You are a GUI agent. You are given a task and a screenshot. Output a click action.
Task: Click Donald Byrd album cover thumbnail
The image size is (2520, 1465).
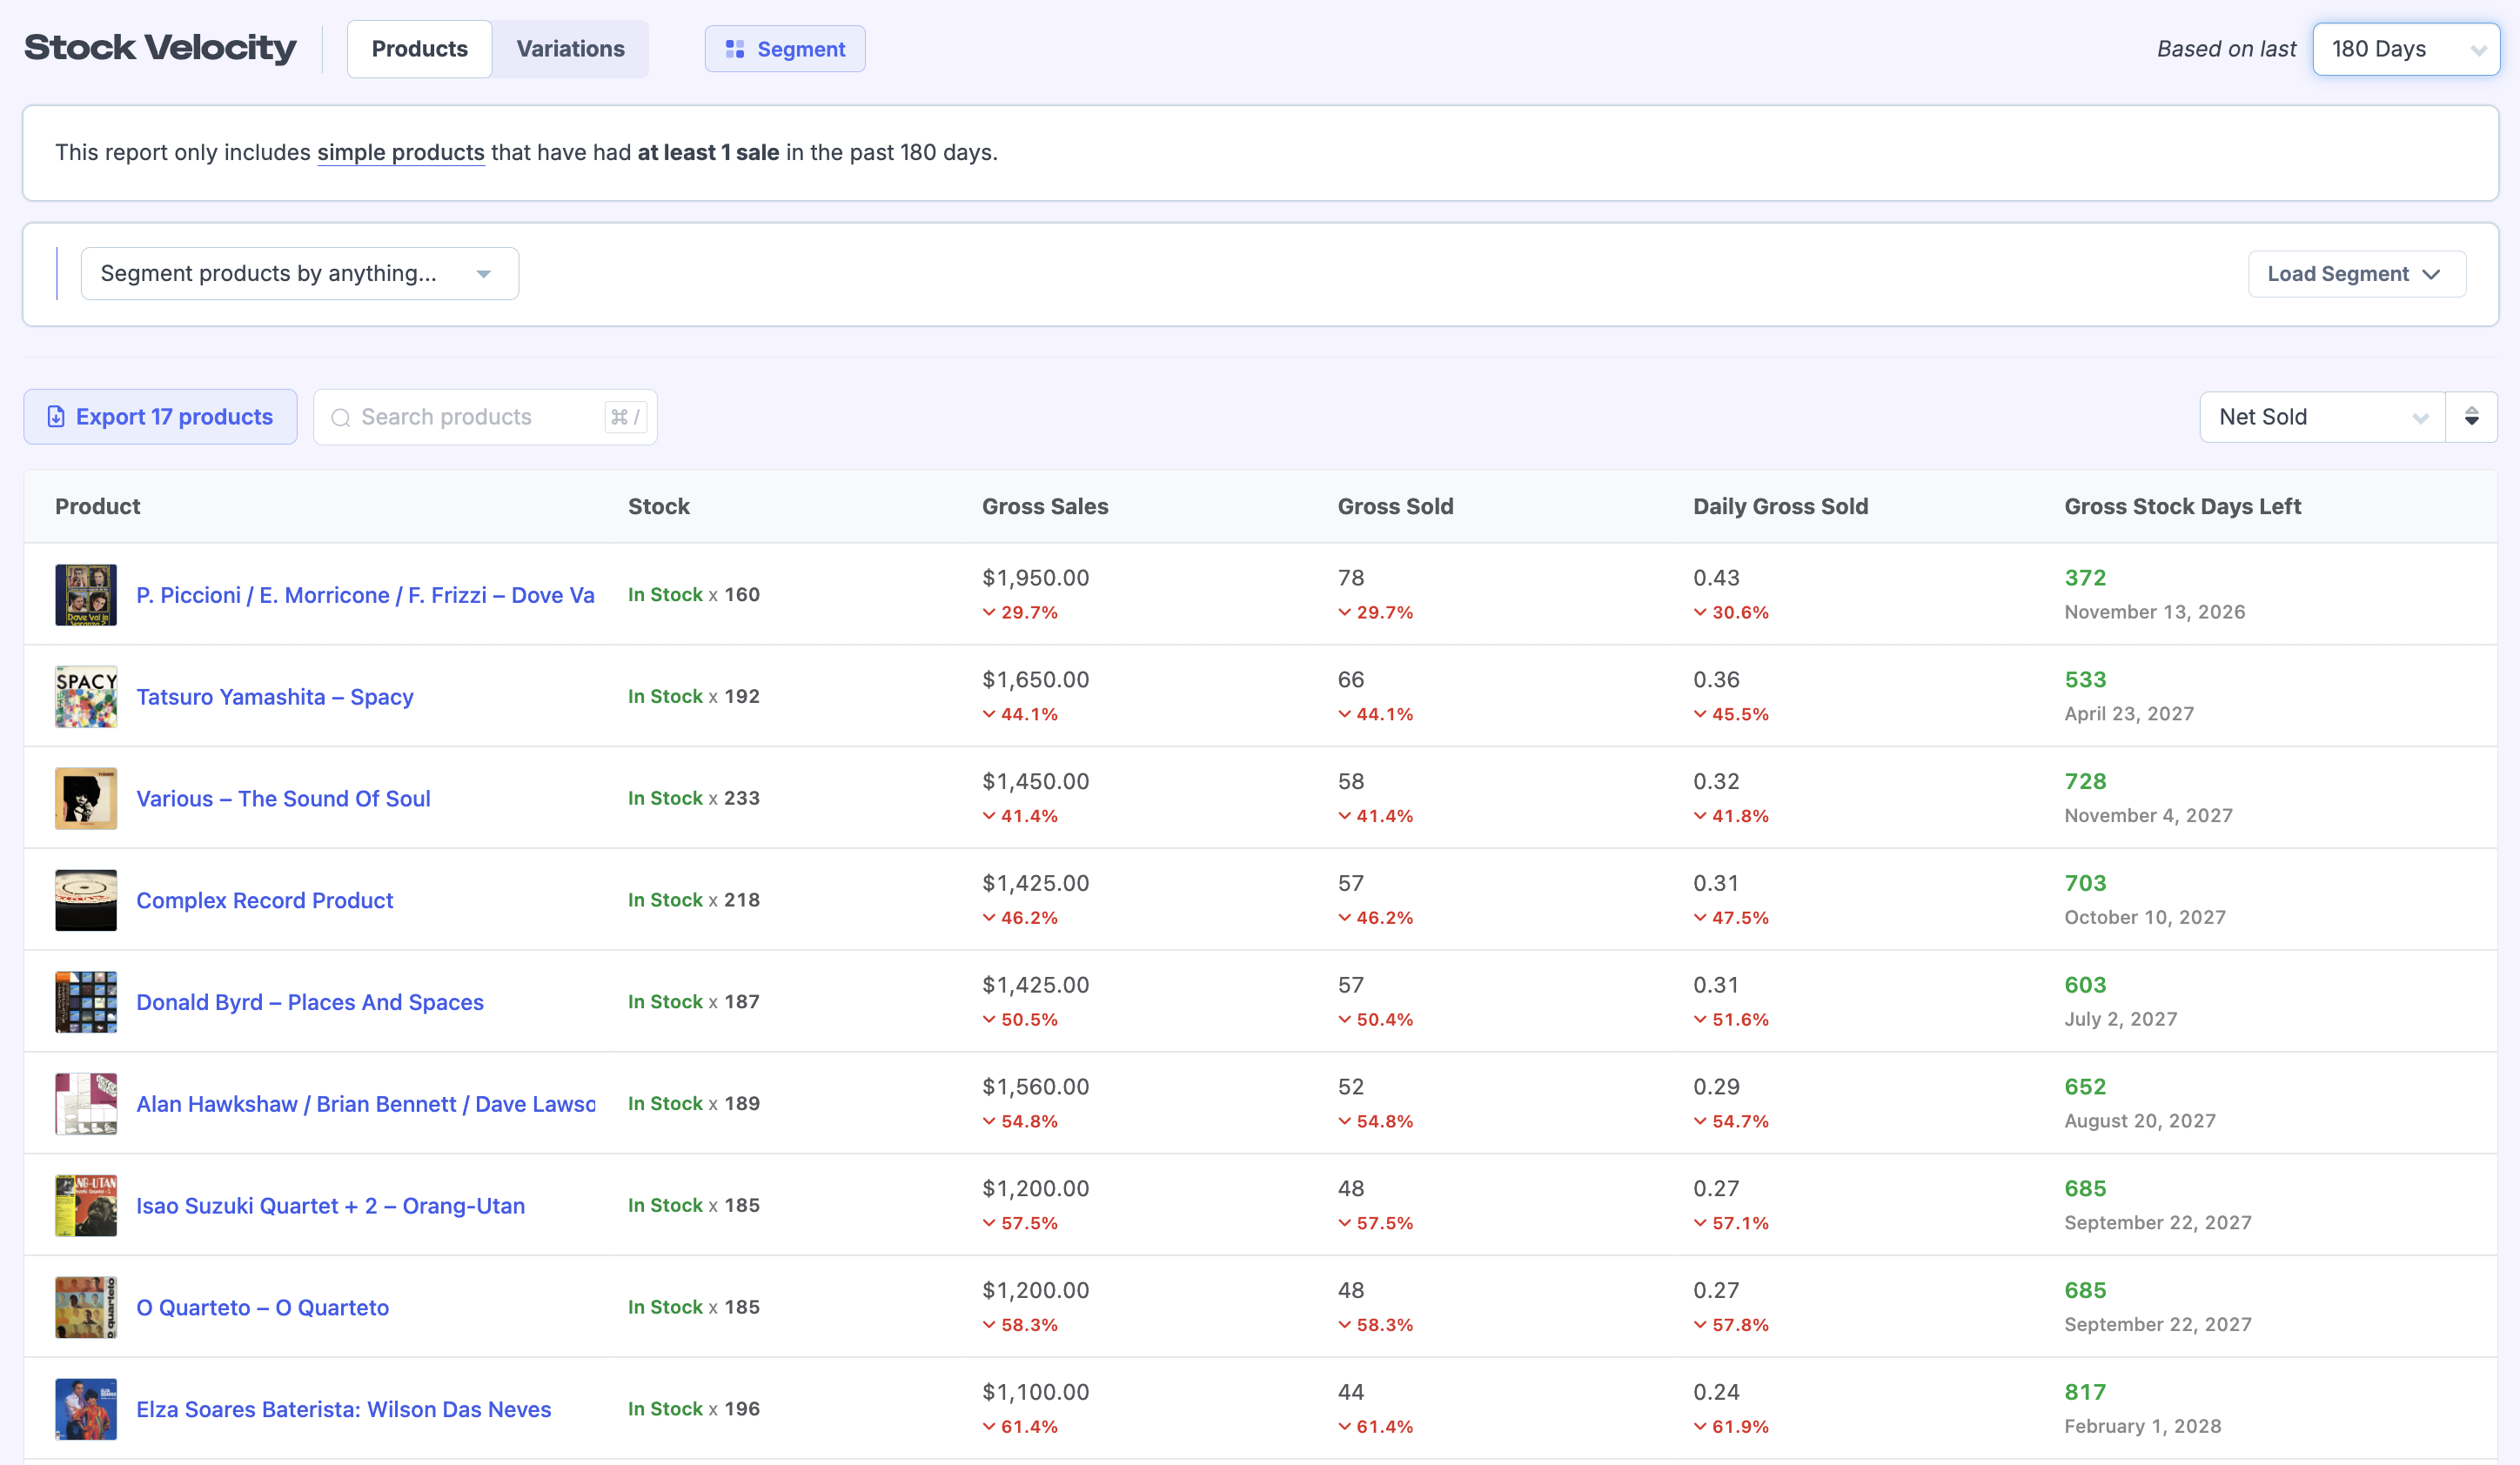[86, 1002]
